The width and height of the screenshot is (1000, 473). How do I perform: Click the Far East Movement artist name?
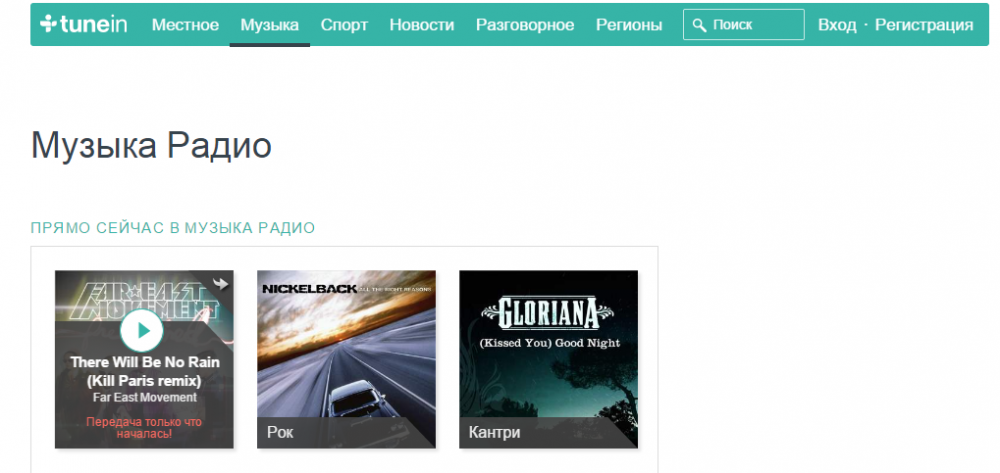tap(145, 397)
